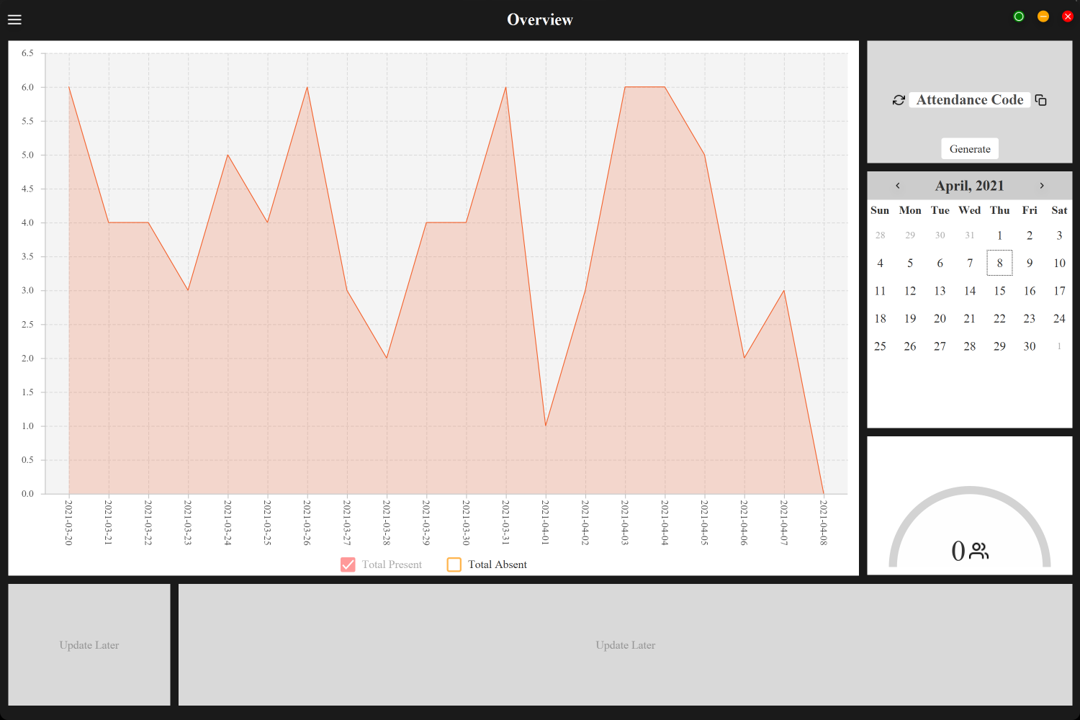
Task: Open the hamburger navigation menu
Action: point(14,18)
